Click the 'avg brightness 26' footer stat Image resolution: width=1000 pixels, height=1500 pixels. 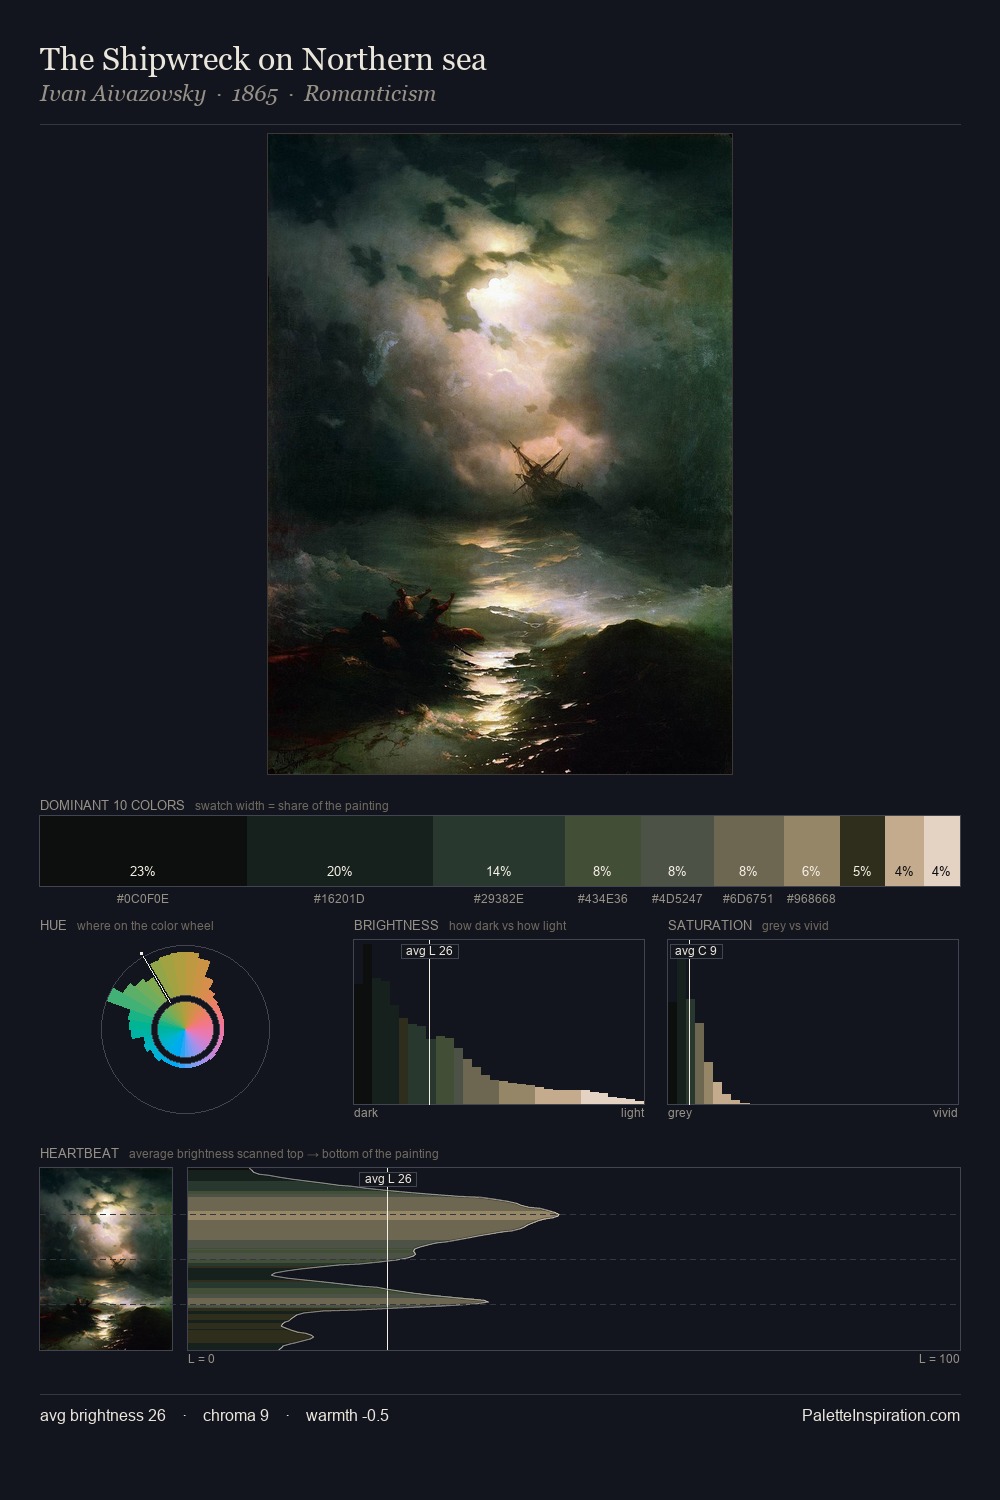(x=103, y=1415)
